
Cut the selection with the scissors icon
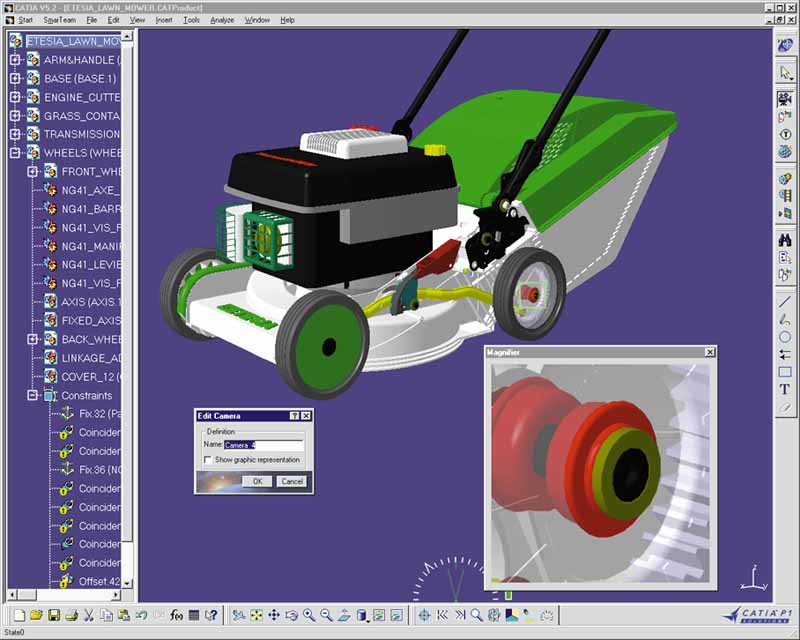tap(89, 615)
